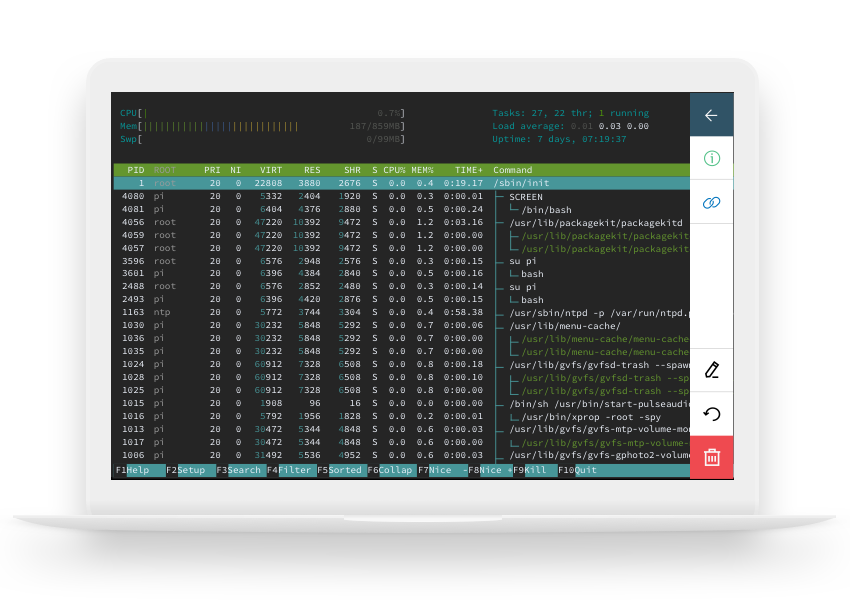Click the red trash delete icon
This screenshot has height=600, width=850.
[711, 457]
